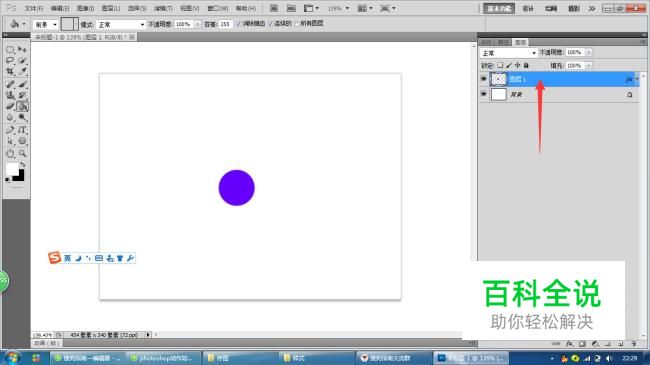650x365 pixels.
Task: Select the Elliptical Marquee tool
Action: tap(10, 50)
